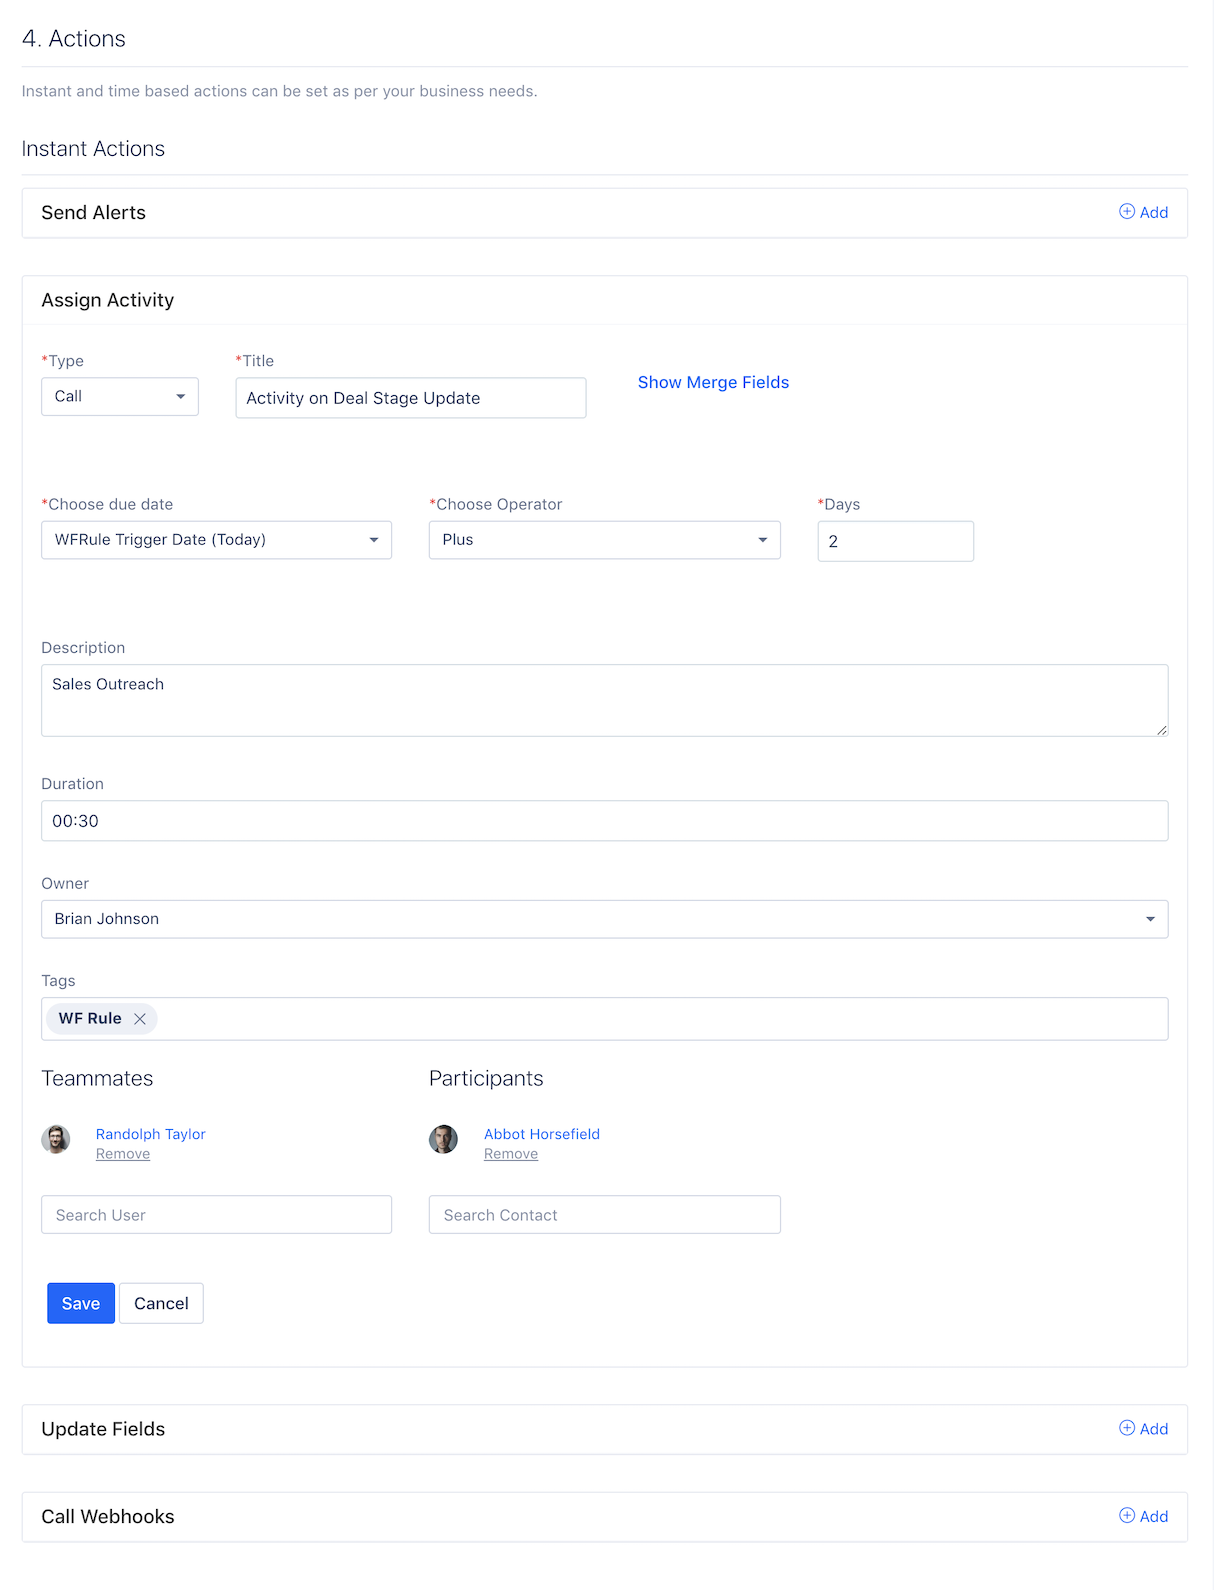Click into the Days number field

tap(896, 541)
